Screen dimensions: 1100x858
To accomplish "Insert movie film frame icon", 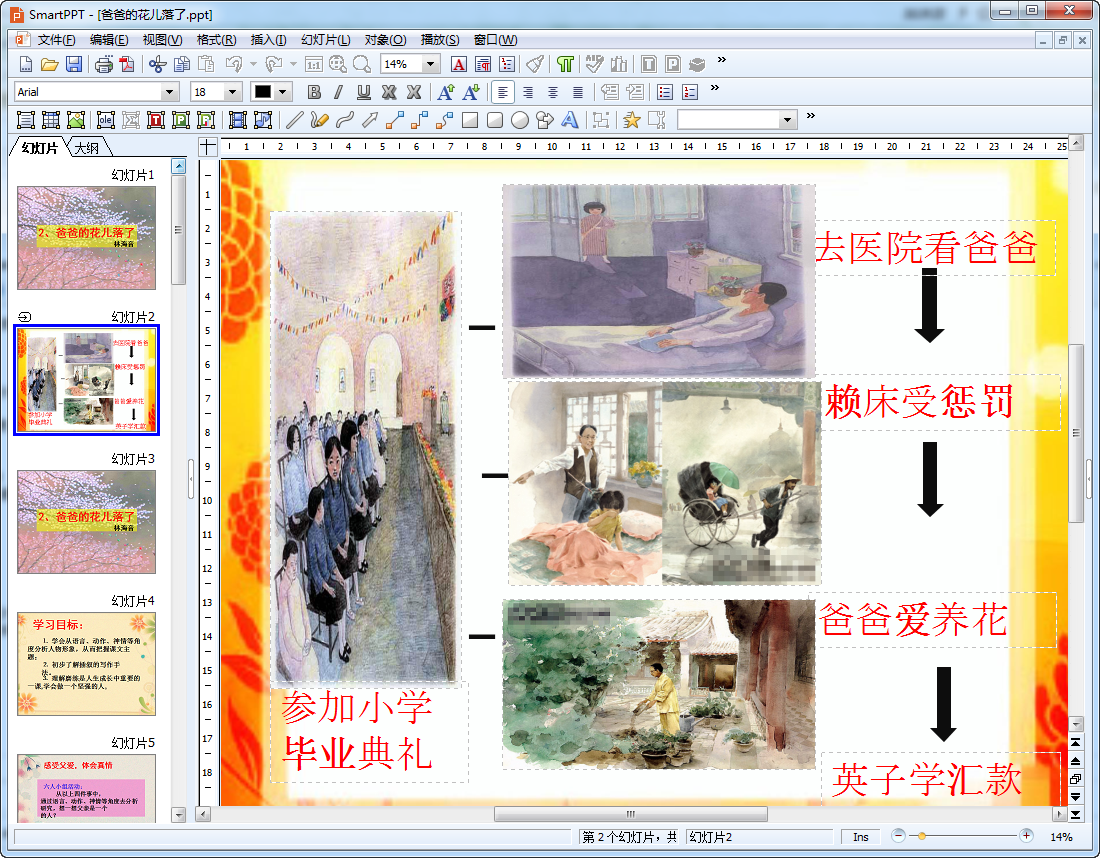I will point(238,120).
